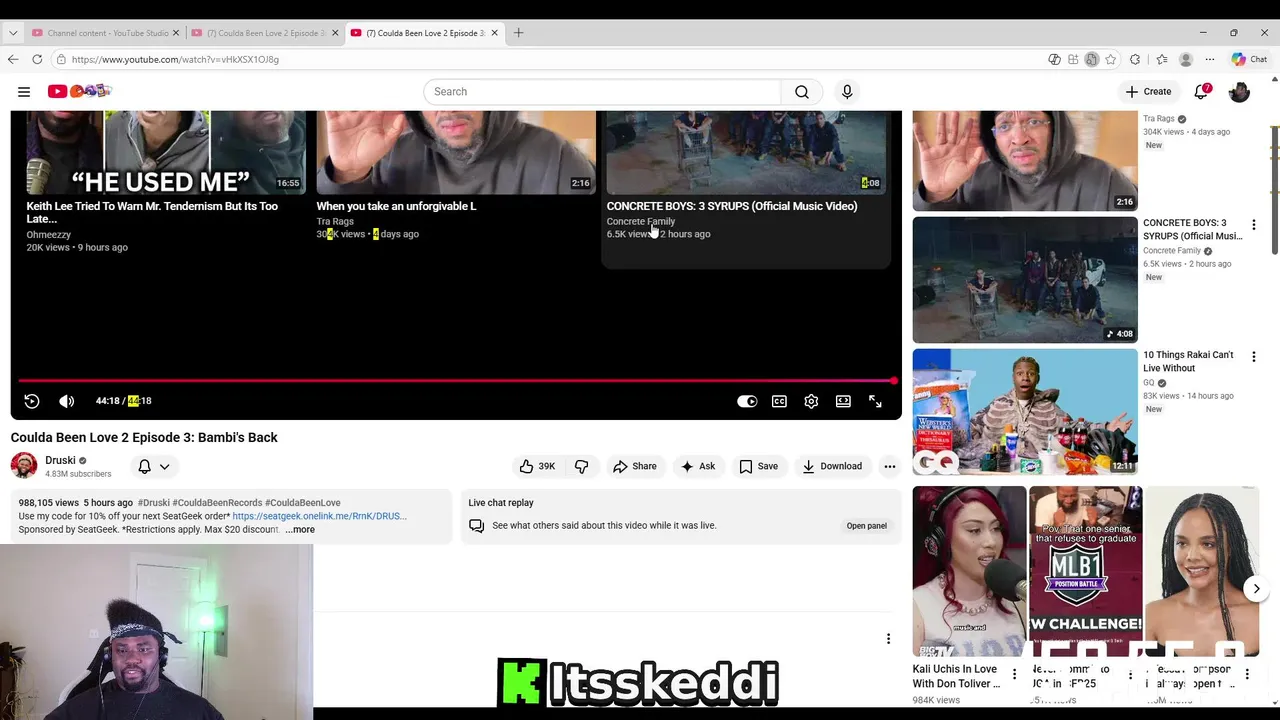The image size is (1280, 720).
Task: Expand subscription notification bell dropdown
Action: tap(153, 466)
